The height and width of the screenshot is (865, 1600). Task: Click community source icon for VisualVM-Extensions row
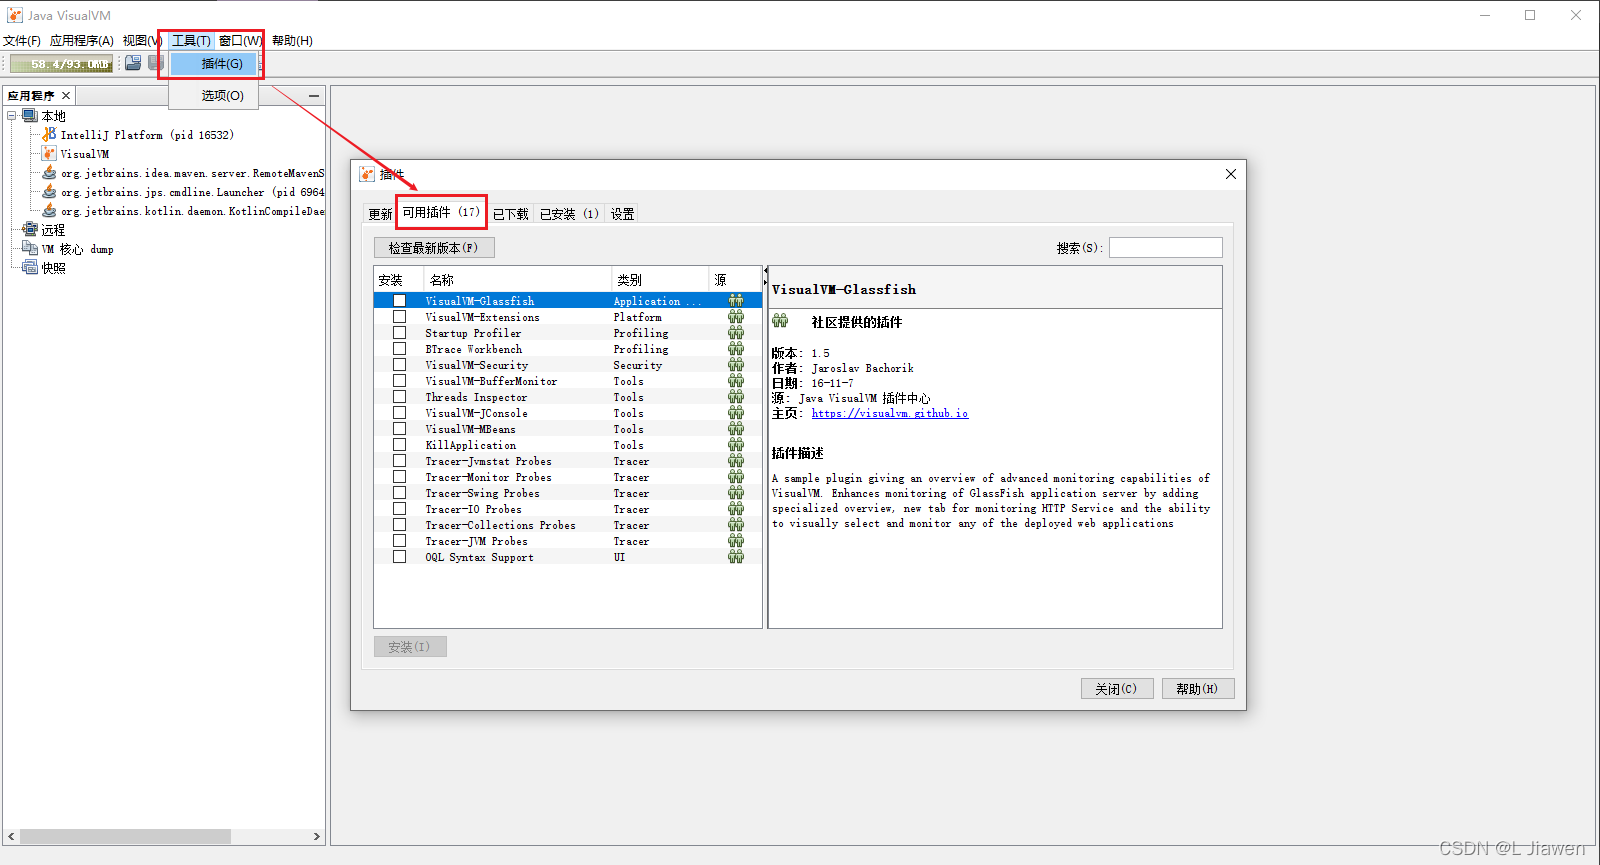(x=736, y=316)
